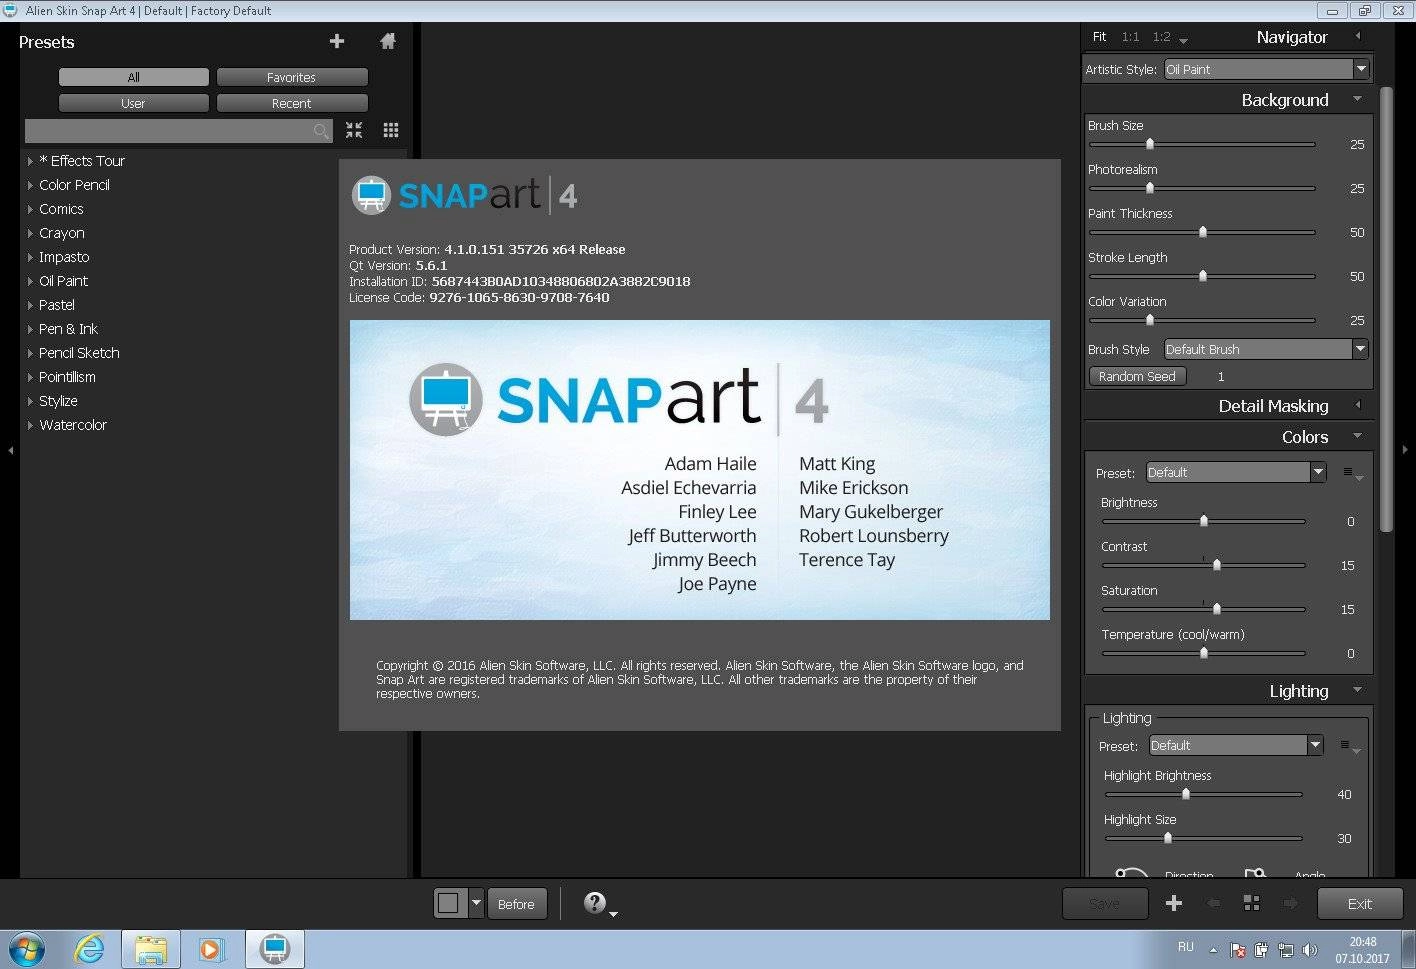Click RU language indicator
This screenshot has height=969, width=1416.
[x=1186, y=947]
